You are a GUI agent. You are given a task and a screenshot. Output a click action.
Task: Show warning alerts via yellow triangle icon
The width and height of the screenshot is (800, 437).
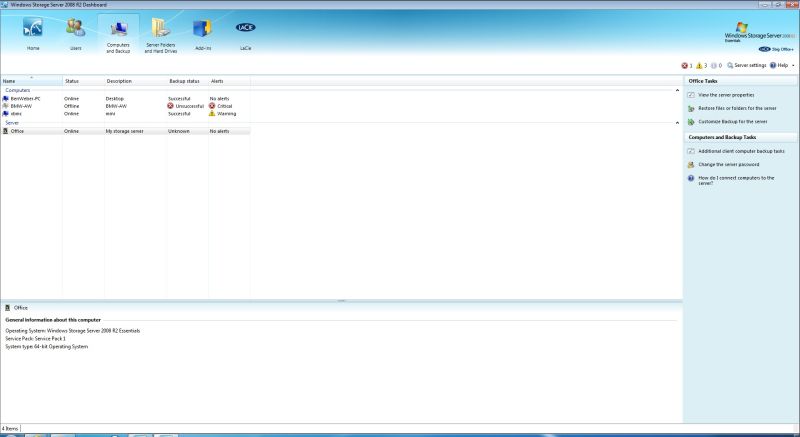point(699,66)
